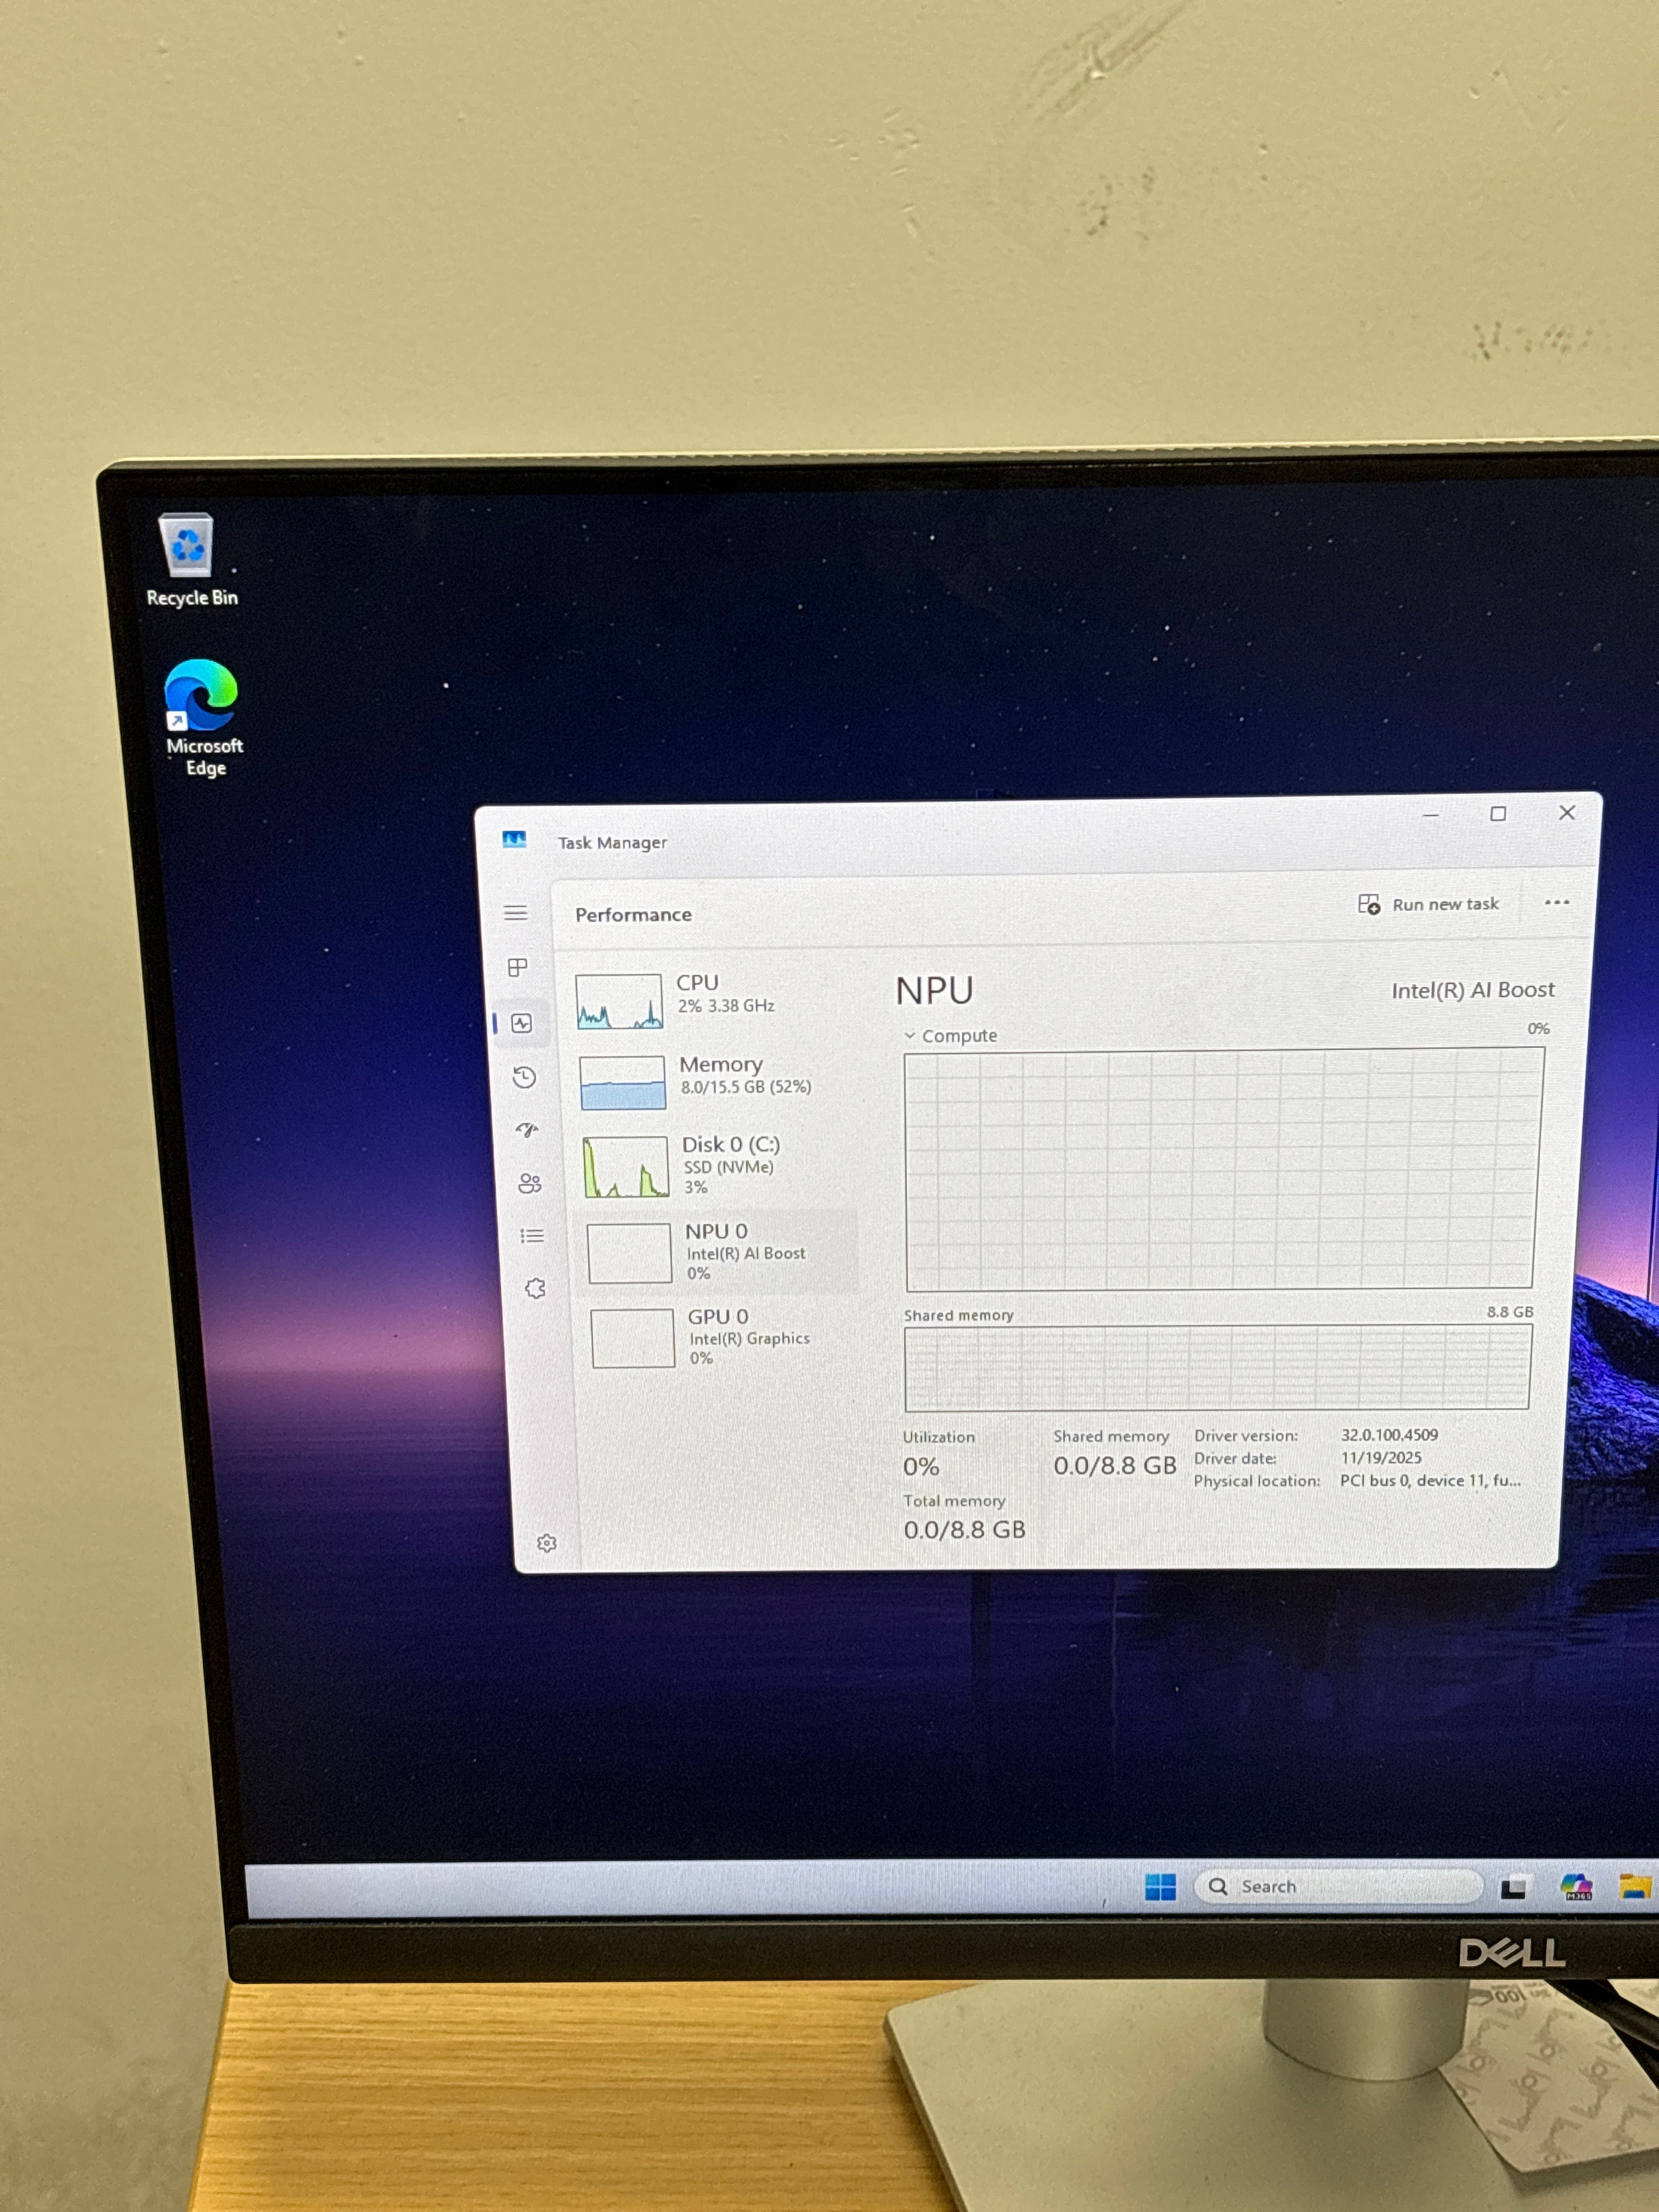Screen dimensions: 1659x2212
Task: Click the Driver version value 32.0.100.4509
Action: 1389,1435
